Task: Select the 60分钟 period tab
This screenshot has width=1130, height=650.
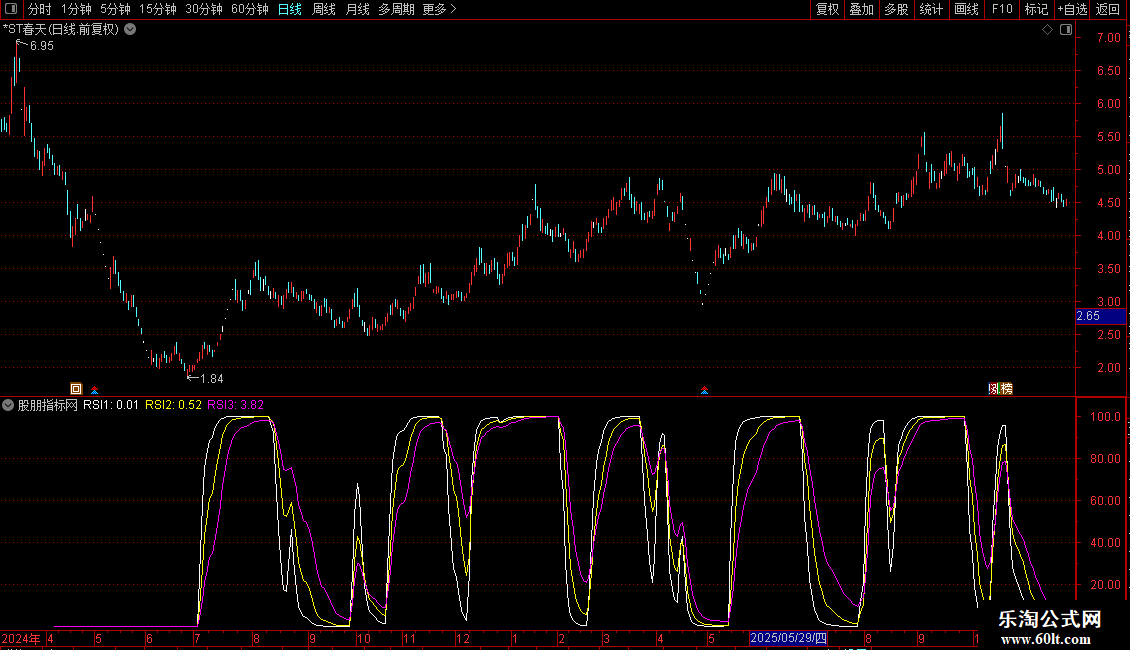Action: 249,10
